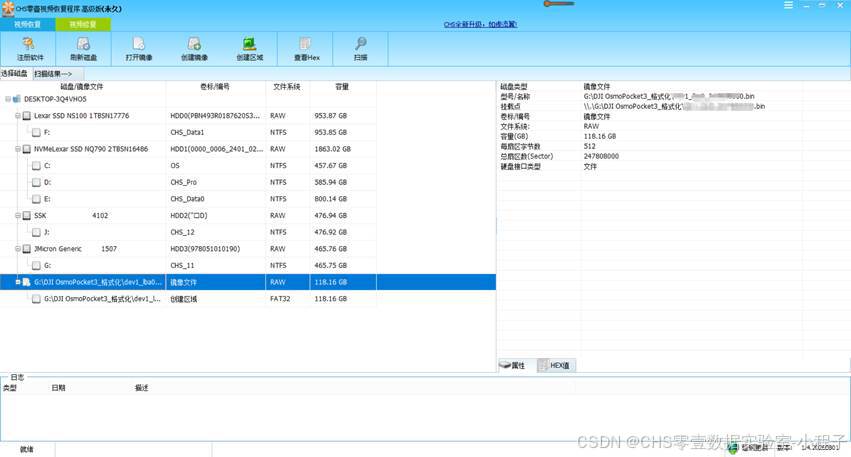
Task: Click the property value 512
Action: click(589, 147)
